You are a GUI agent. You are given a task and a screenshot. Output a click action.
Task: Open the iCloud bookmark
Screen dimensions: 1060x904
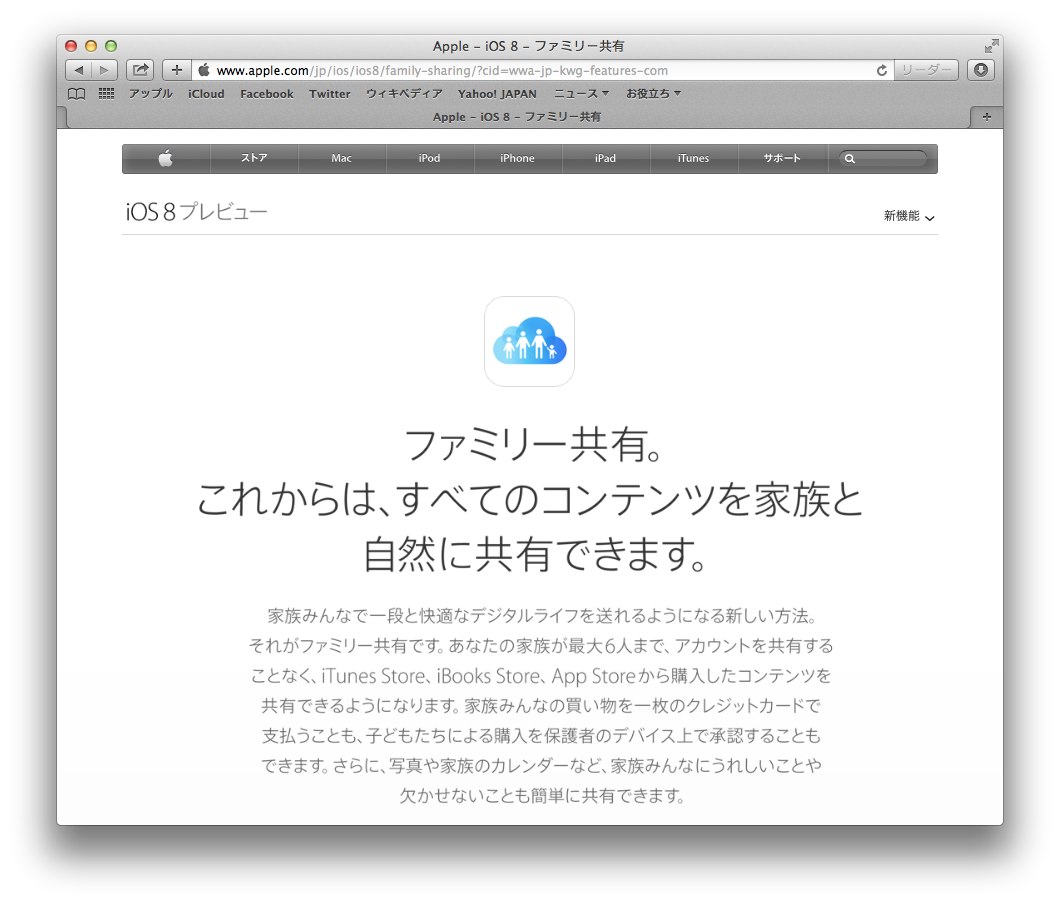206,94
